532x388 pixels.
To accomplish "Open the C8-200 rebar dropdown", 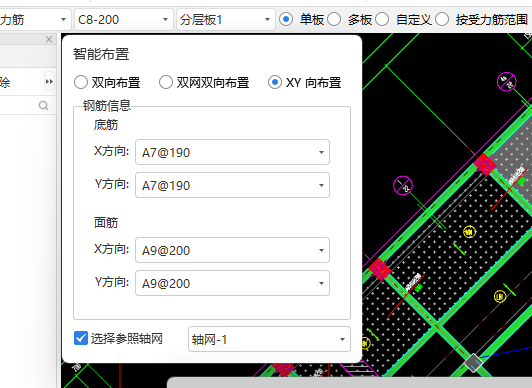I will pos(124,20).
